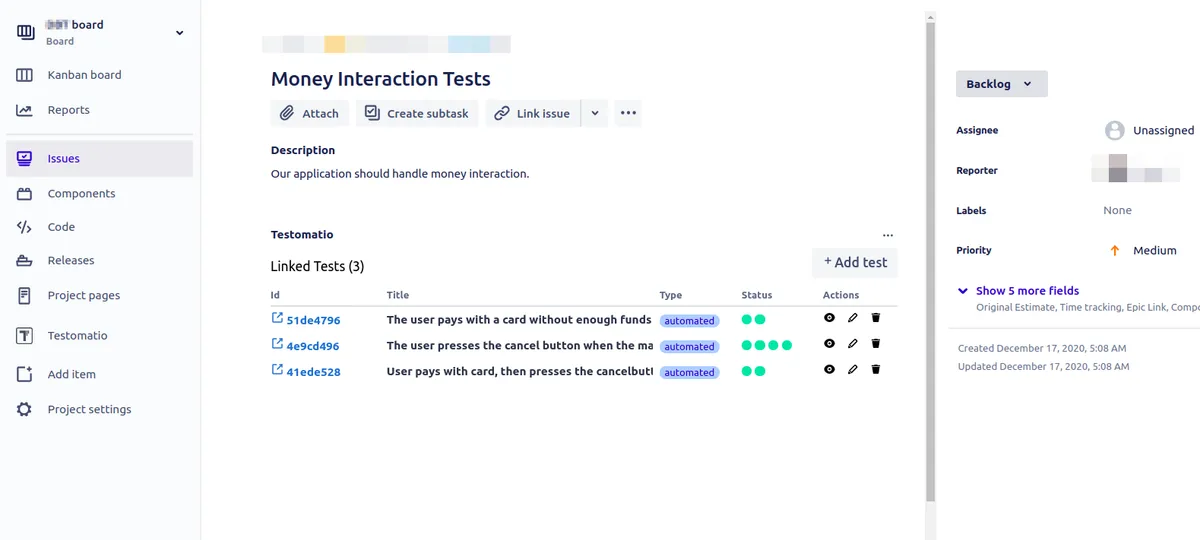Screen dimensions: 1200x540
Task: Click automated tag on 4e9cd496 row
Action: click(x=690, y=347)
